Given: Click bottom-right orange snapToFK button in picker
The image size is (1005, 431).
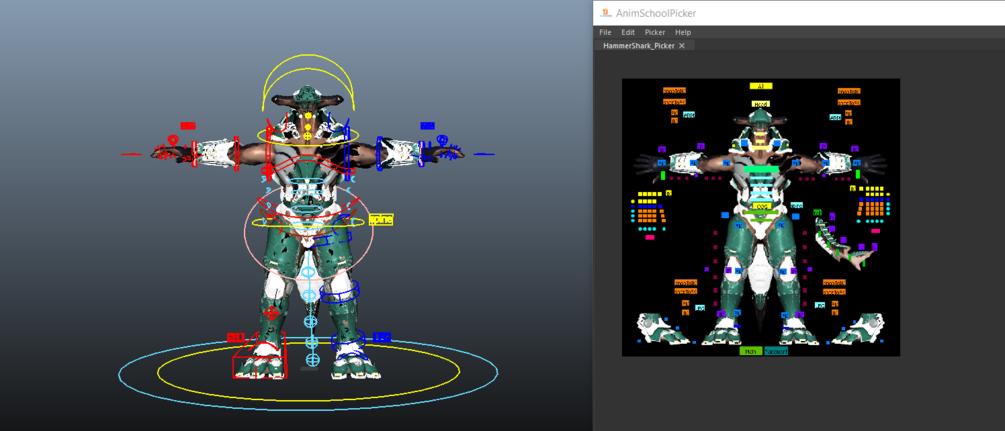Looking at the screenshot, I should 835,292.
